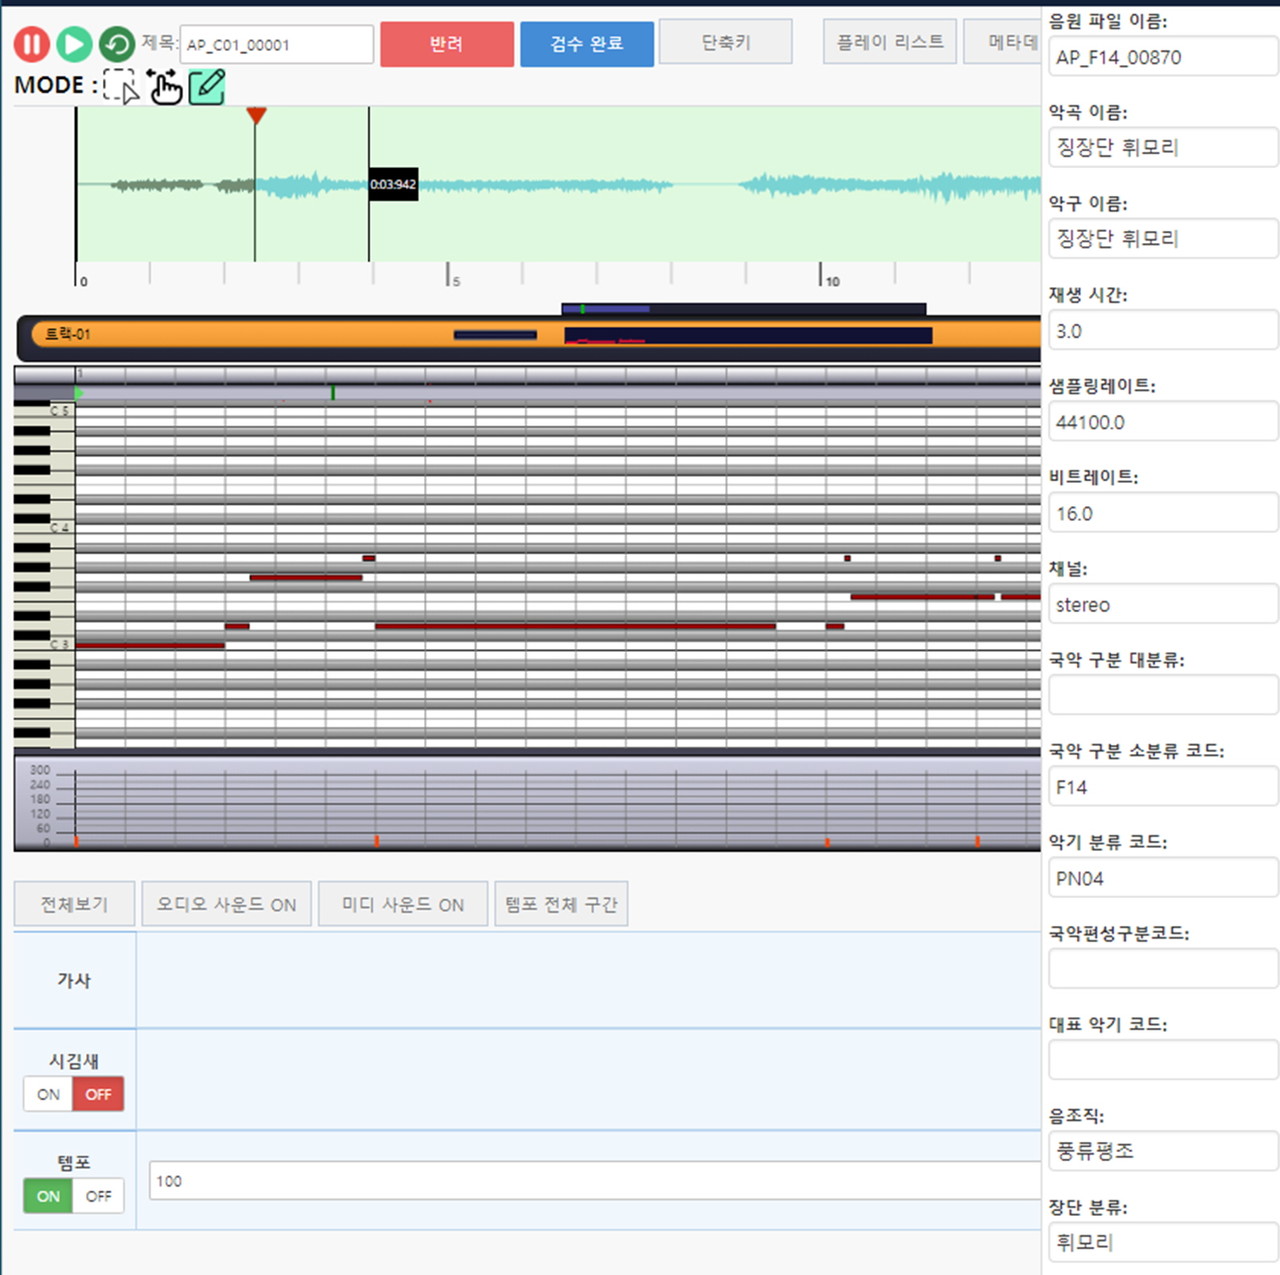This screenshot has height=1275, width=1280.
Task: Open the 플레이 리스트 panel
Action: (x=888, y=41)
